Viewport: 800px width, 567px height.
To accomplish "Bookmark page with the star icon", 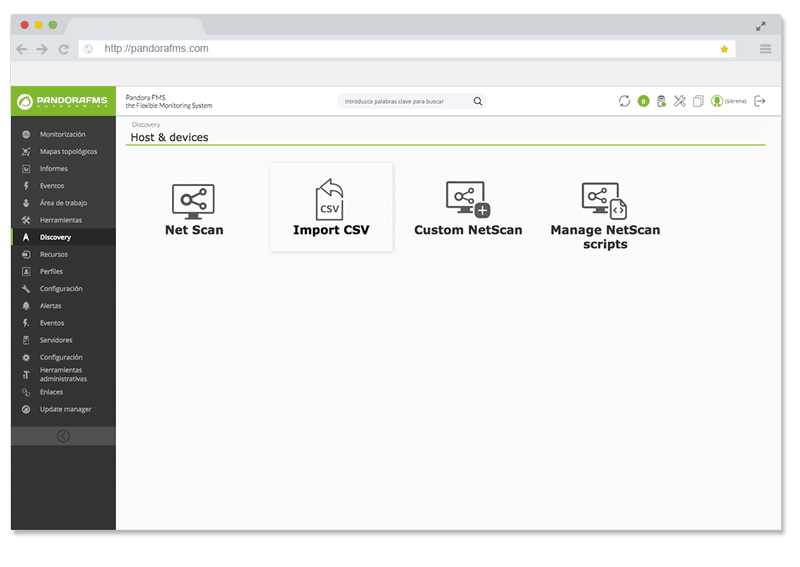I will pyautogui.click(x=724, y=49).
